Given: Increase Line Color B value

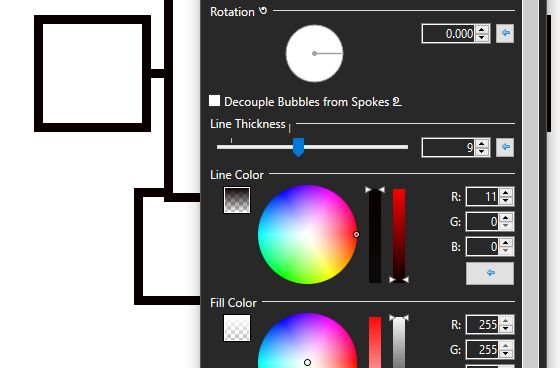Looking at the screenshot, I should [x=506, y=243].
